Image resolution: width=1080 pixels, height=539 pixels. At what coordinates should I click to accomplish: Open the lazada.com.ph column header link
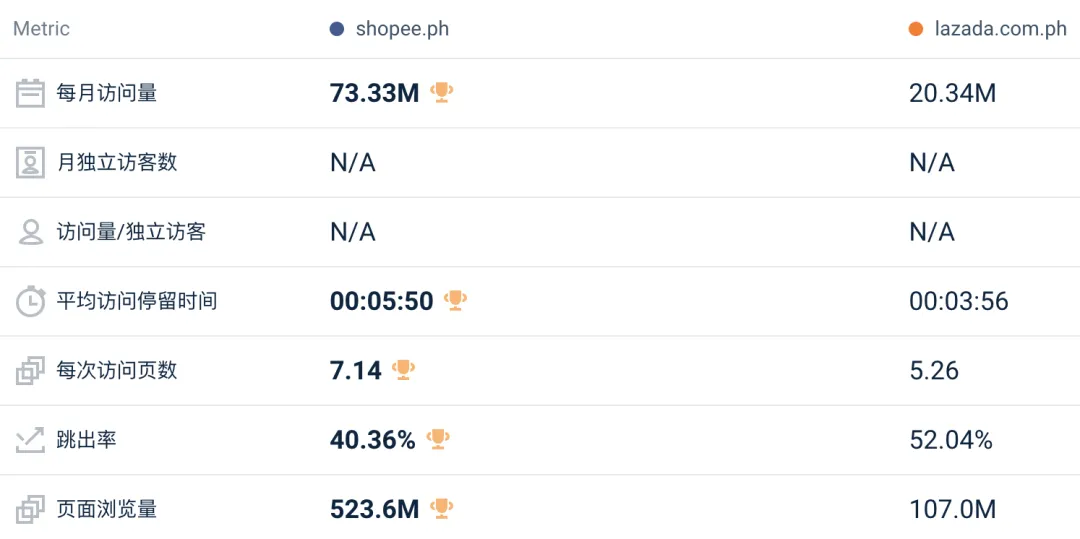click(x=1000, y=29)
